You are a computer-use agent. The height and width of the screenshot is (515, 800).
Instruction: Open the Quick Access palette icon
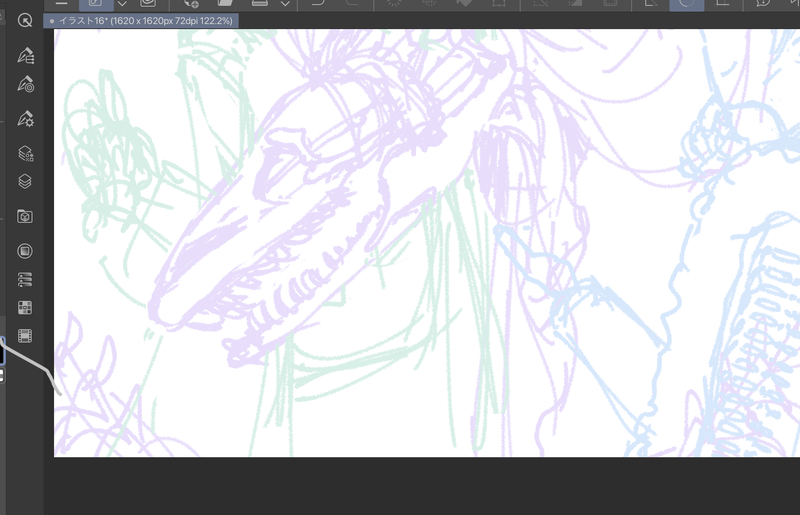coord(24,20)
